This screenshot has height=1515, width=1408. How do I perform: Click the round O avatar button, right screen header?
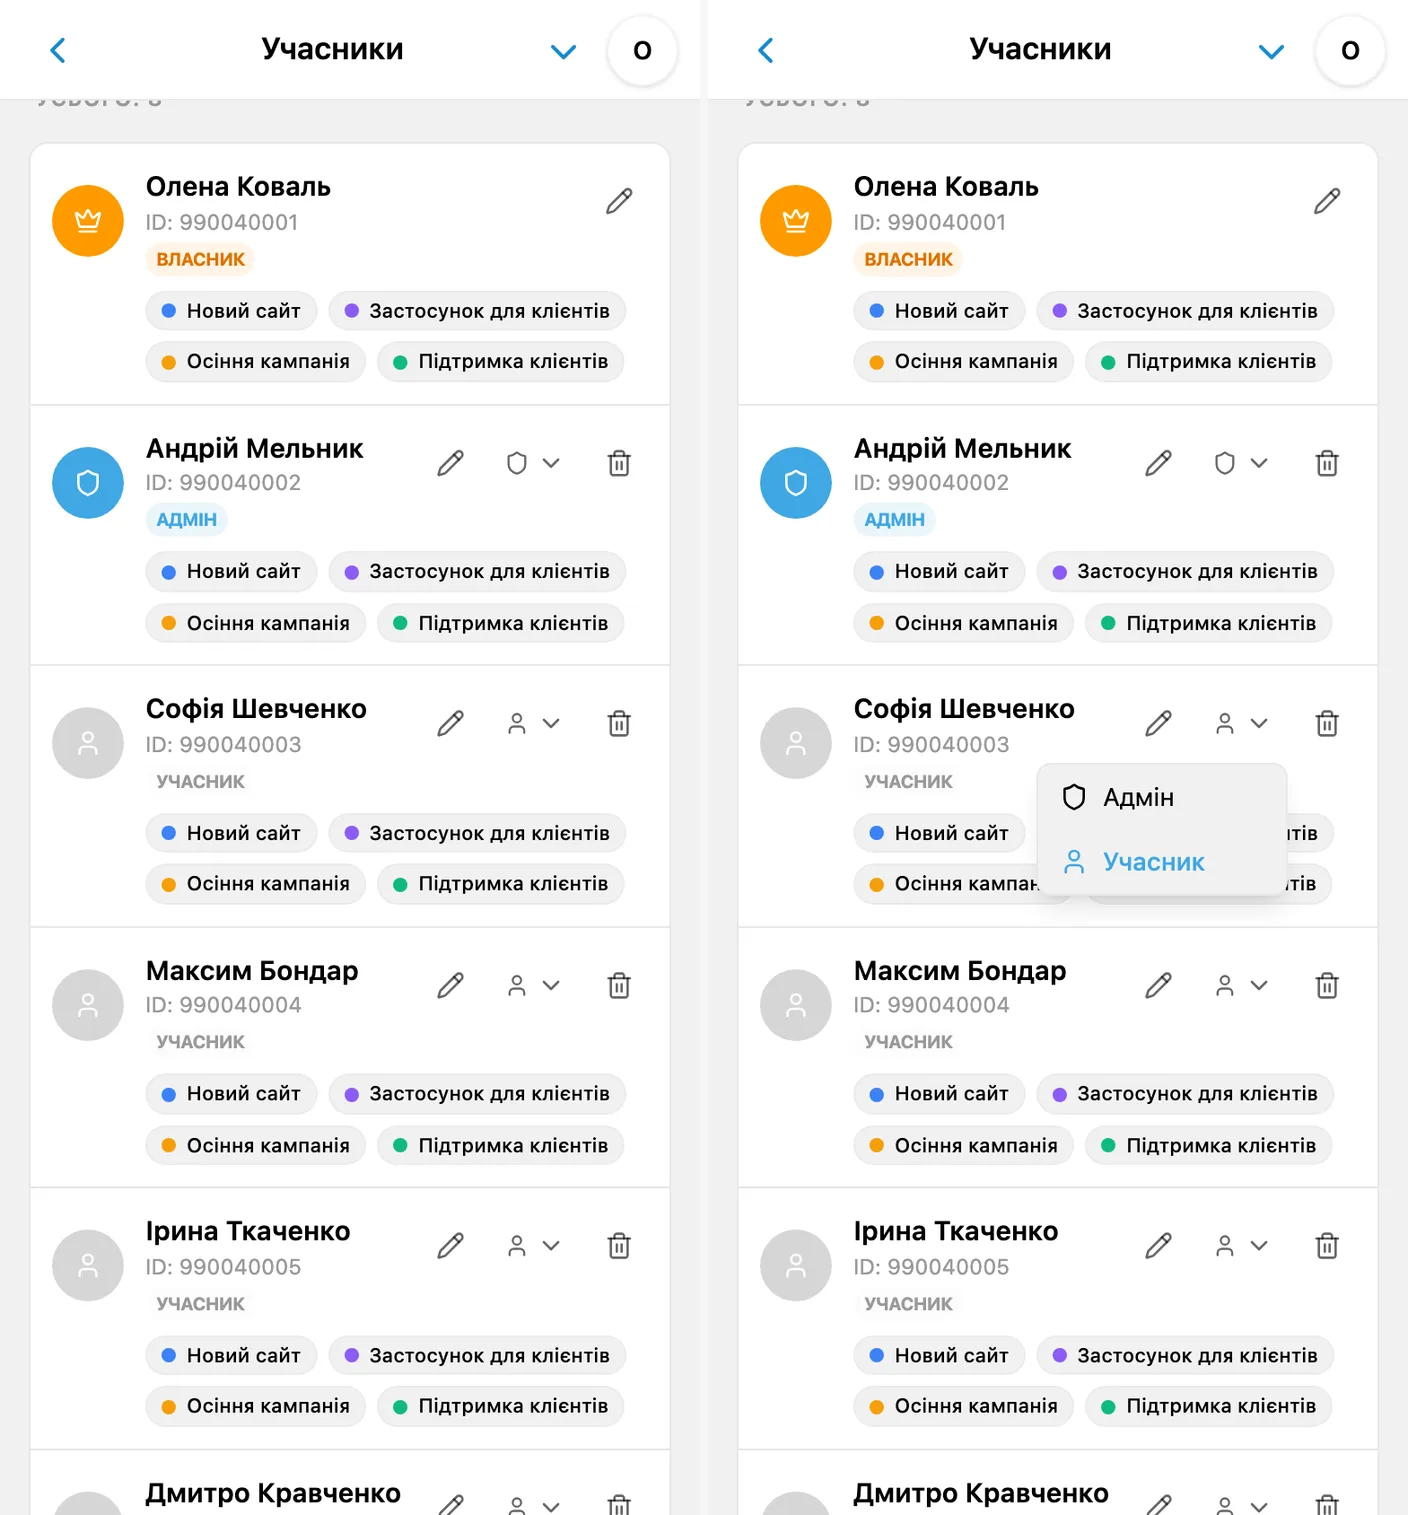click(x=1350, y=50)
